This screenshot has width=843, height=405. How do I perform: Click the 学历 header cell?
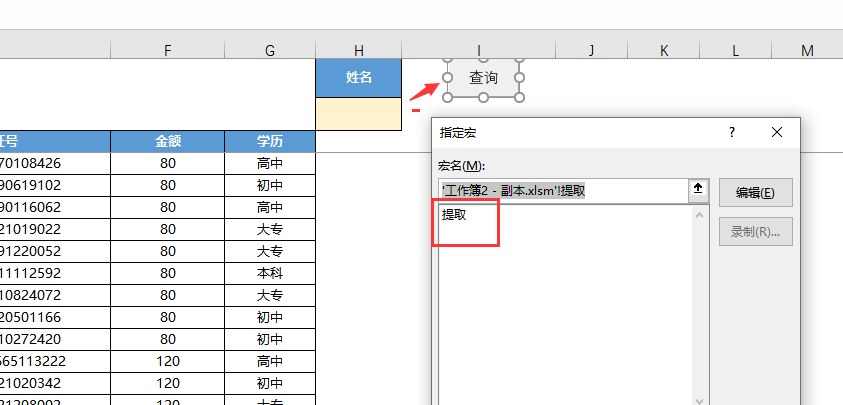click(270, 141)
